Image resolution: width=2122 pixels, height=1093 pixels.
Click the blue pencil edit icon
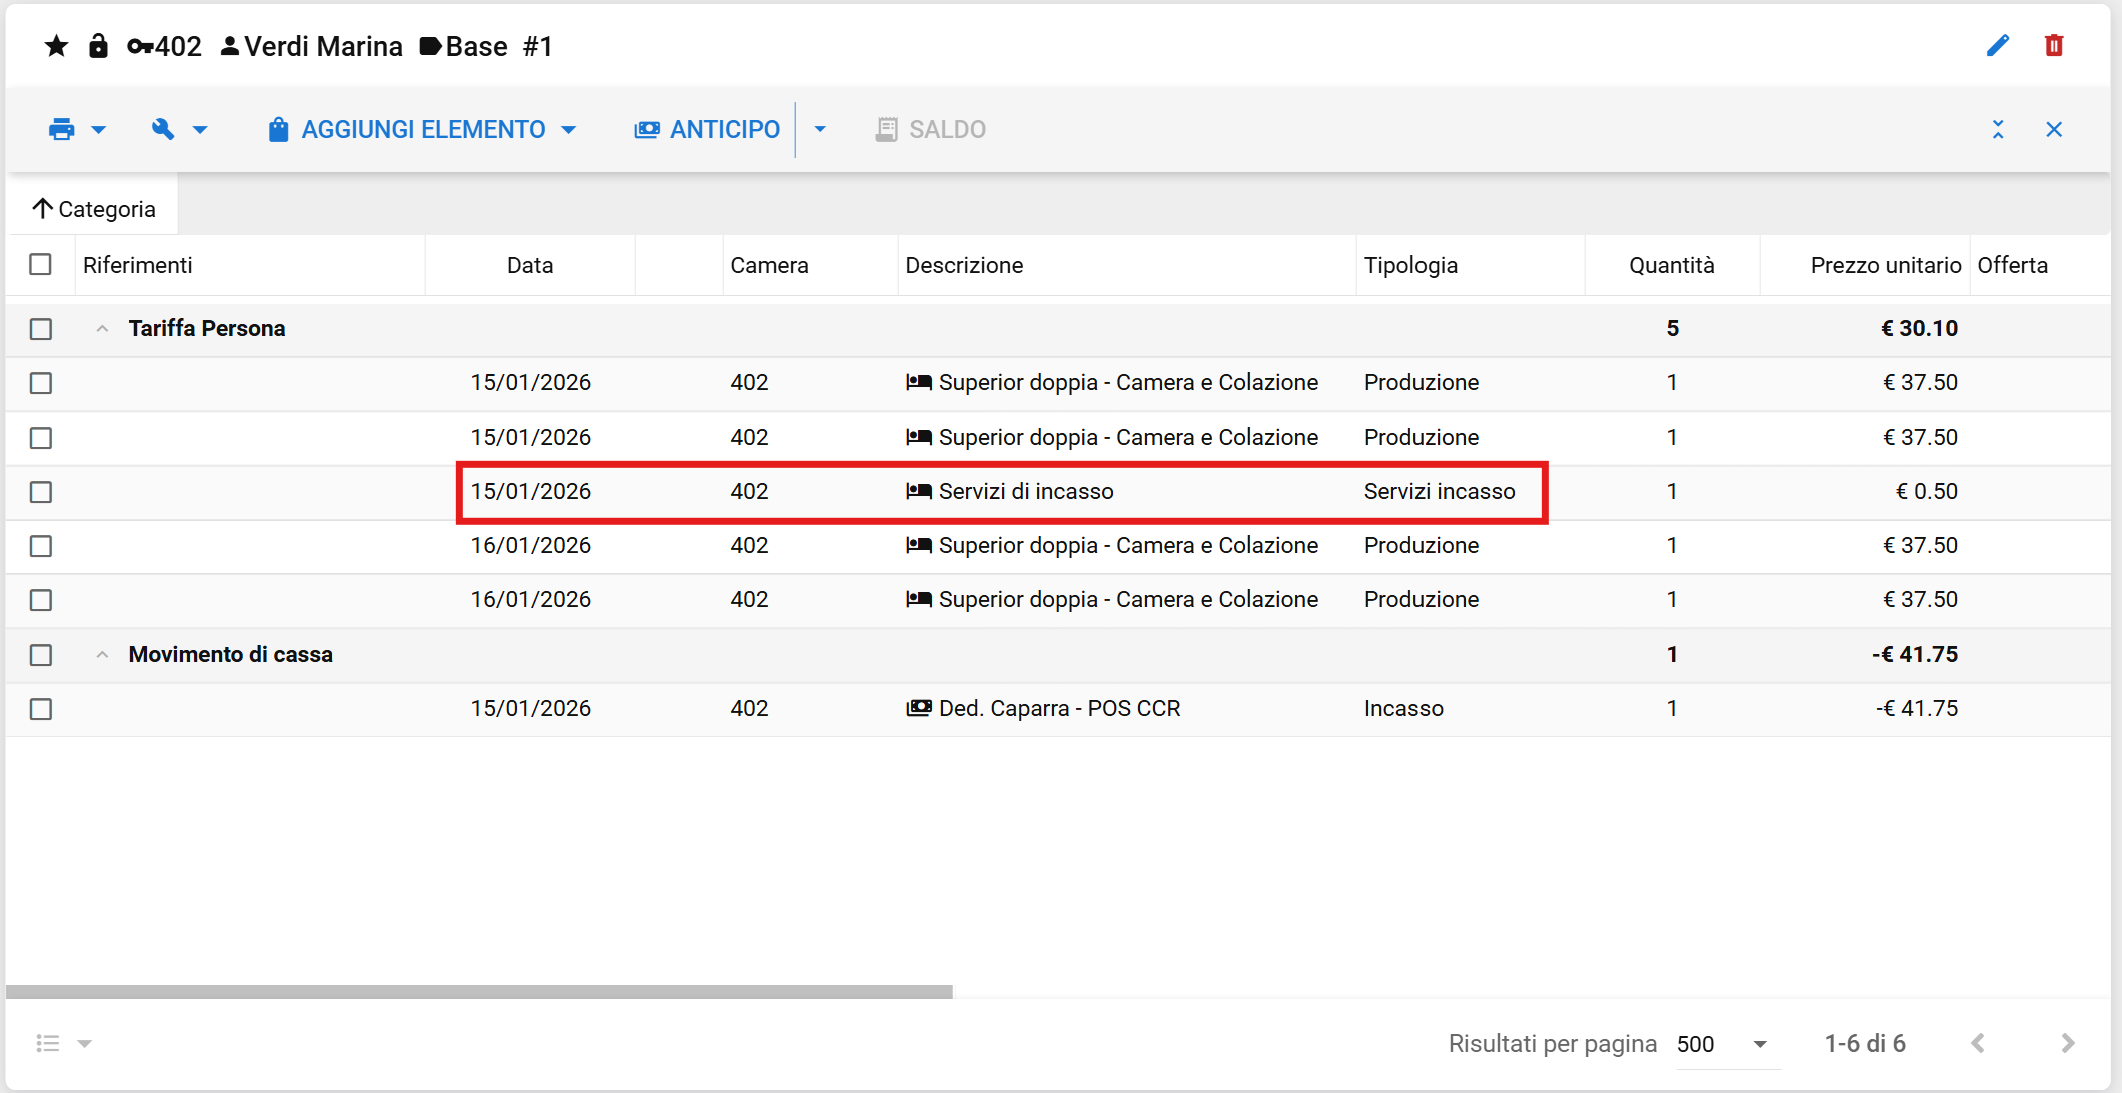[1997, 46]
